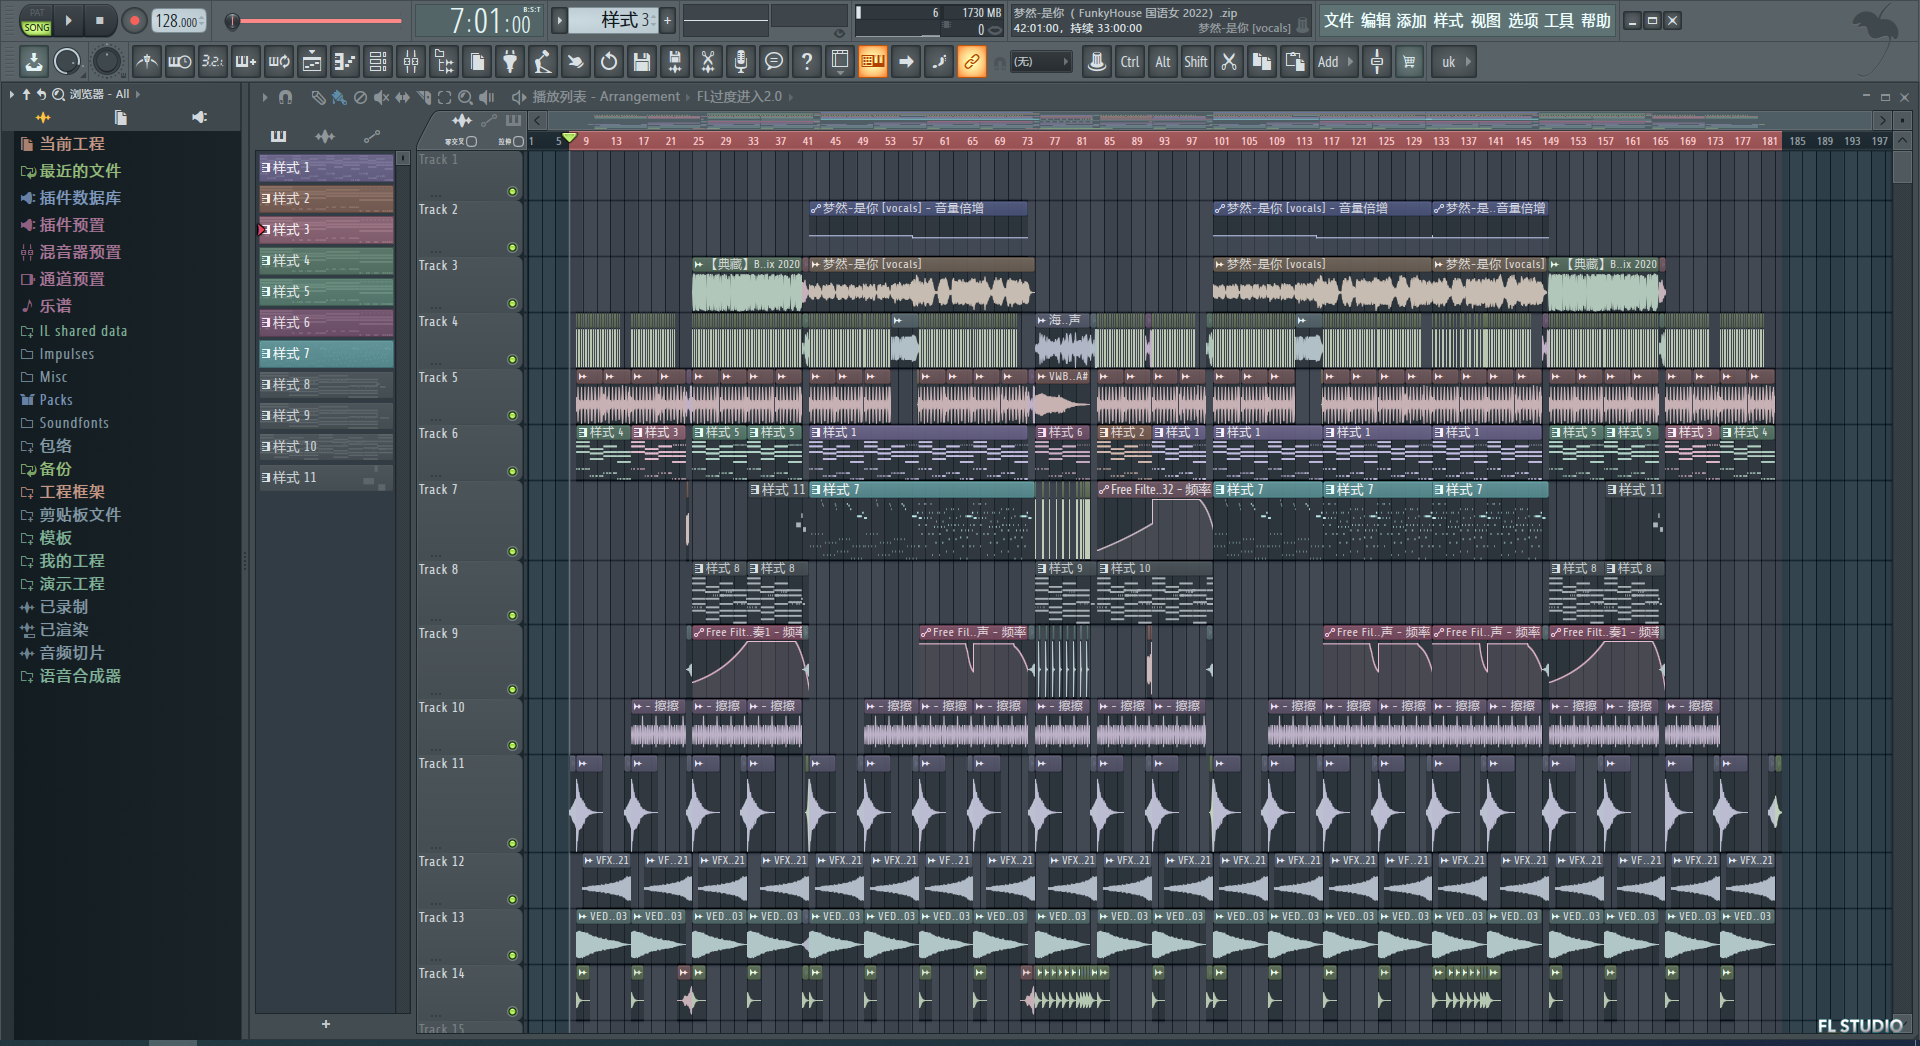Open the 视图 menu
This screenshot has width=1920, height=1046.
pyautogui.click(x=1486, y=20)
